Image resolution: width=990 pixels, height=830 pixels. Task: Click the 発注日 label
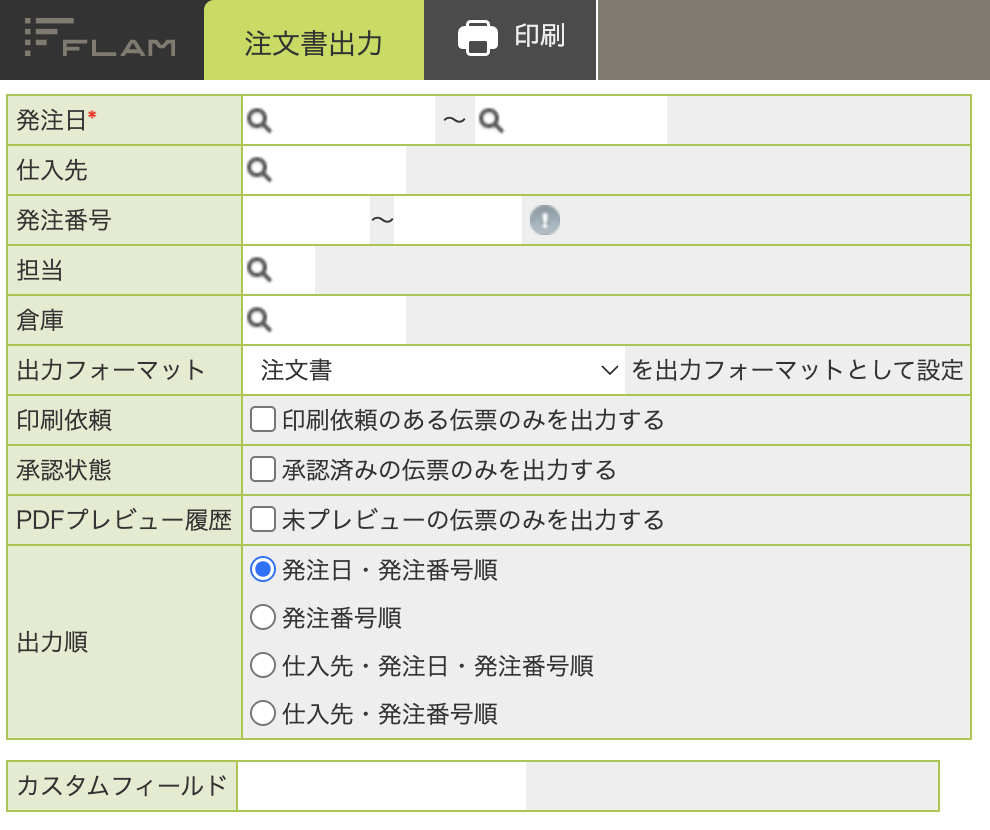[x=52, y=120]
